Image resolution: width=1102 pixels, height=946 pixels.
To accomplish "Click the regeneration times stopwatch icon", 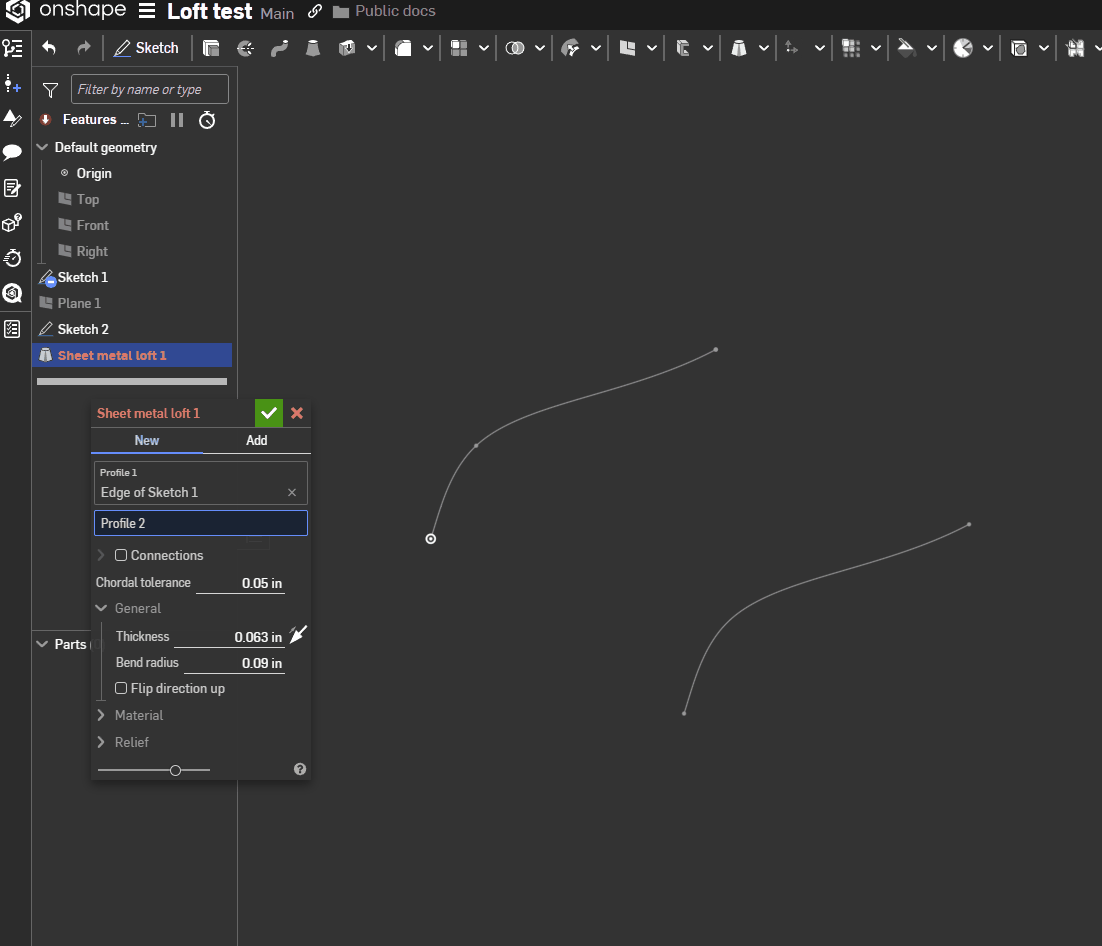I will (207, 120).
